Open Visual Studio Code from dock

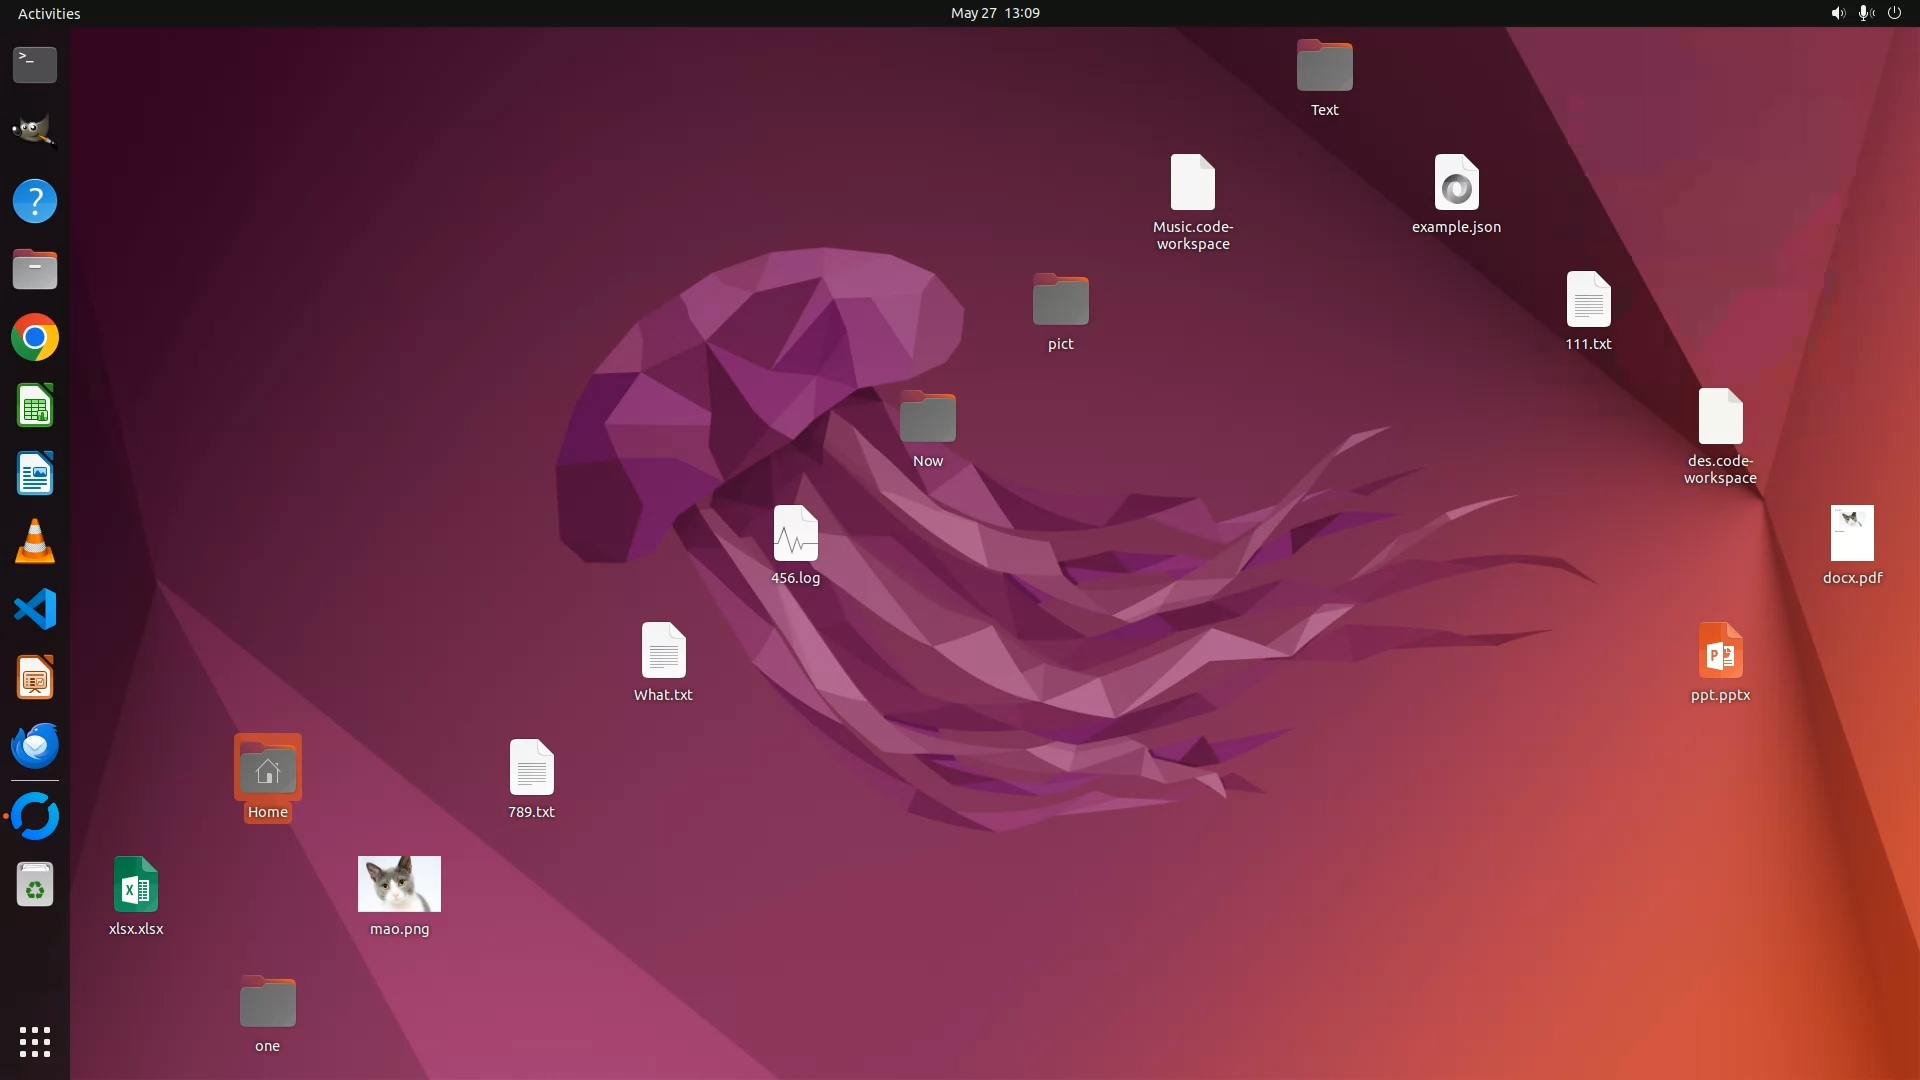[x=35, y=610]
